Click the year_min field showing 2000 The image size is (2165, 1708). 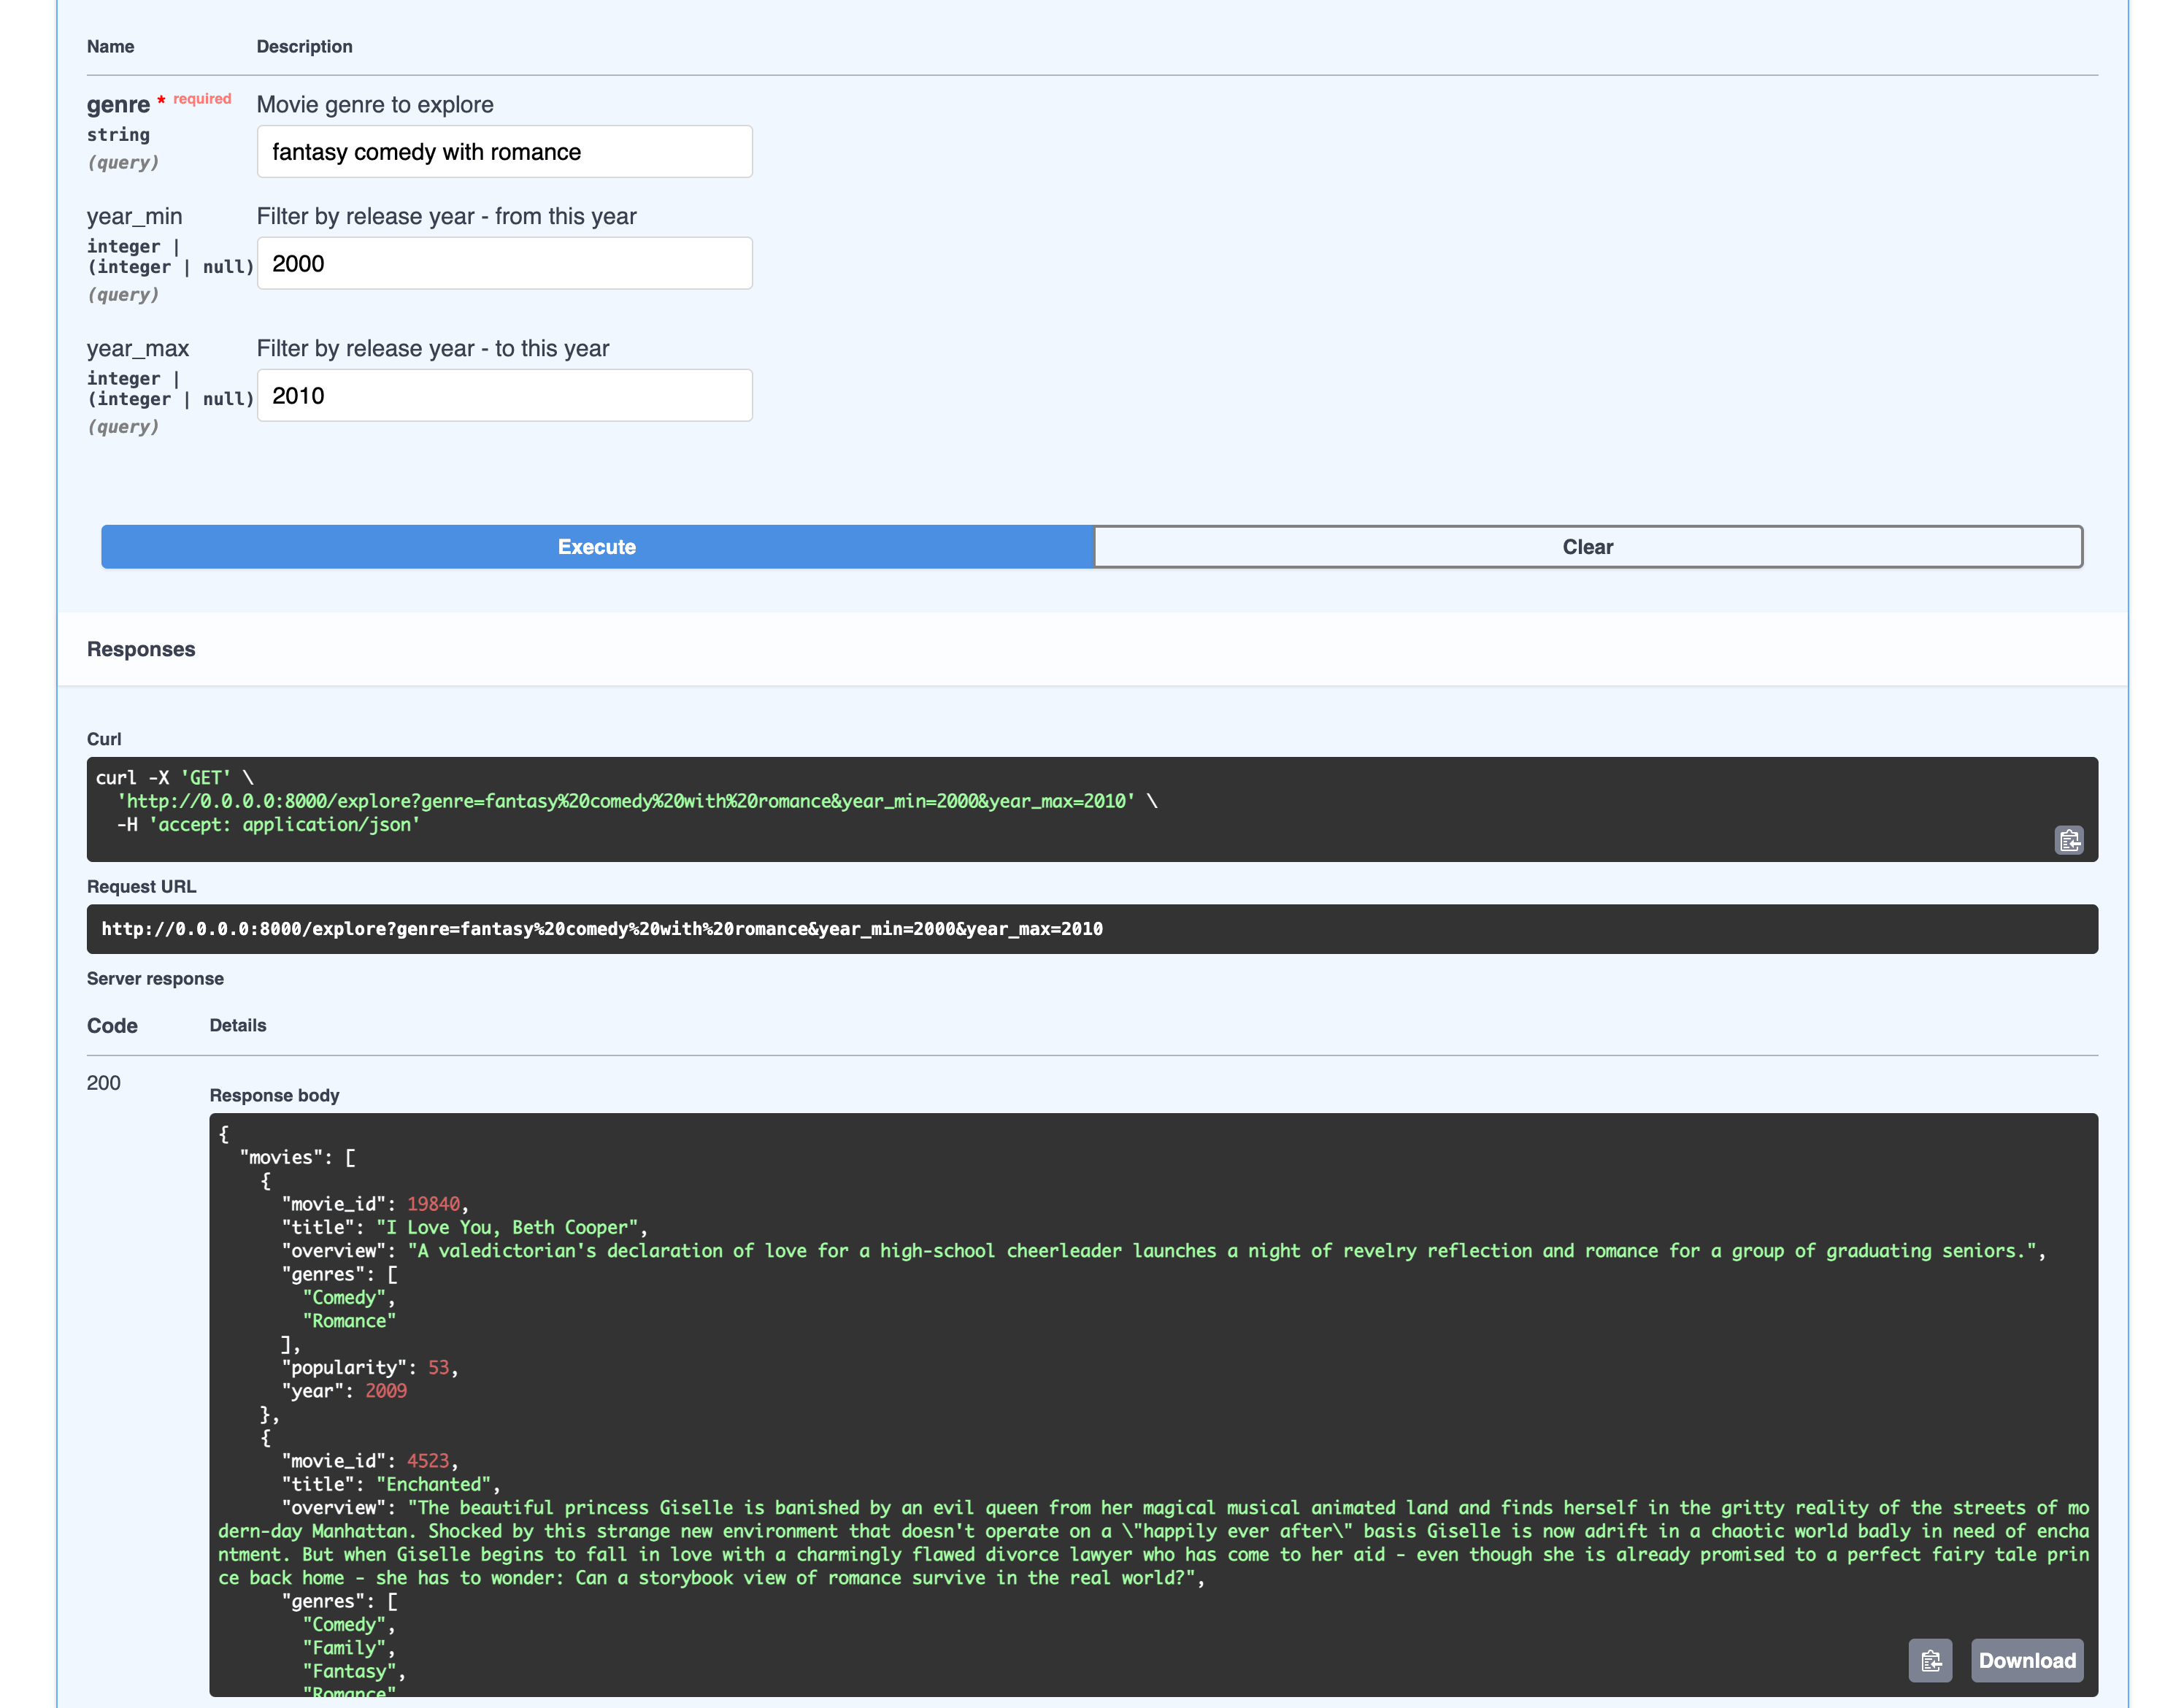[x=504, y=263]
